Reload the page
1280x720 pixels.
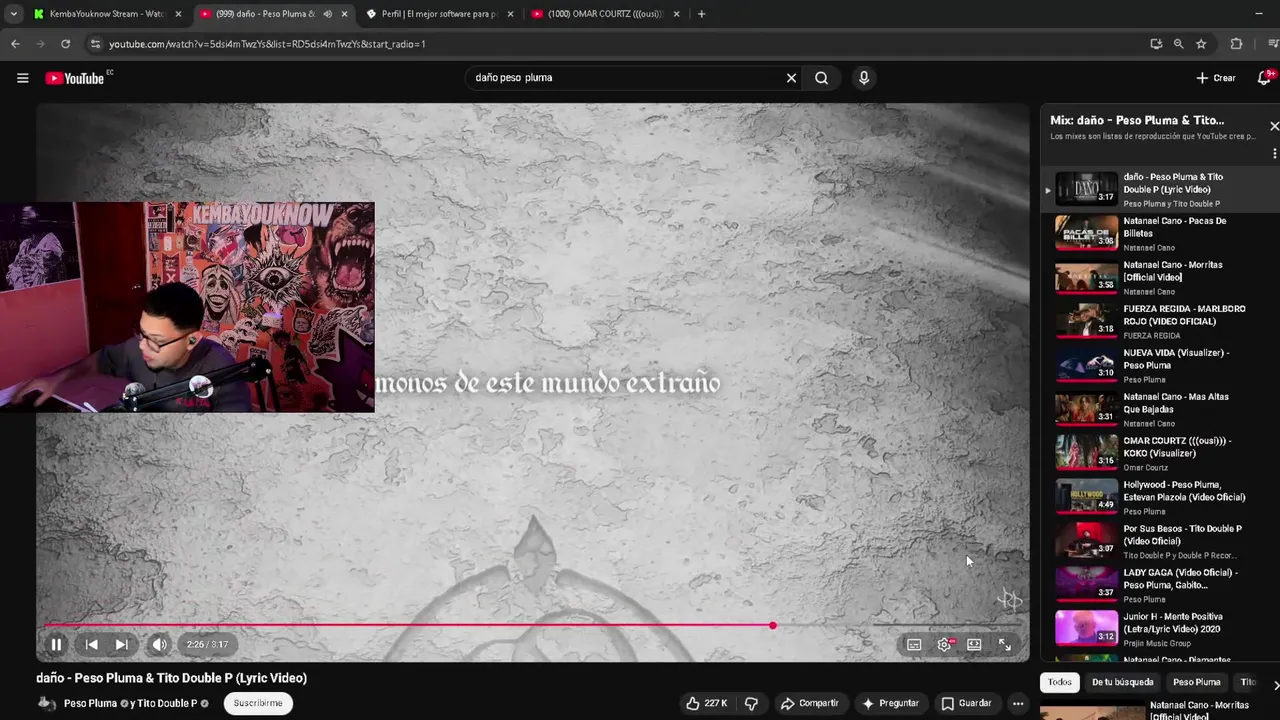(x=65, y=44)
